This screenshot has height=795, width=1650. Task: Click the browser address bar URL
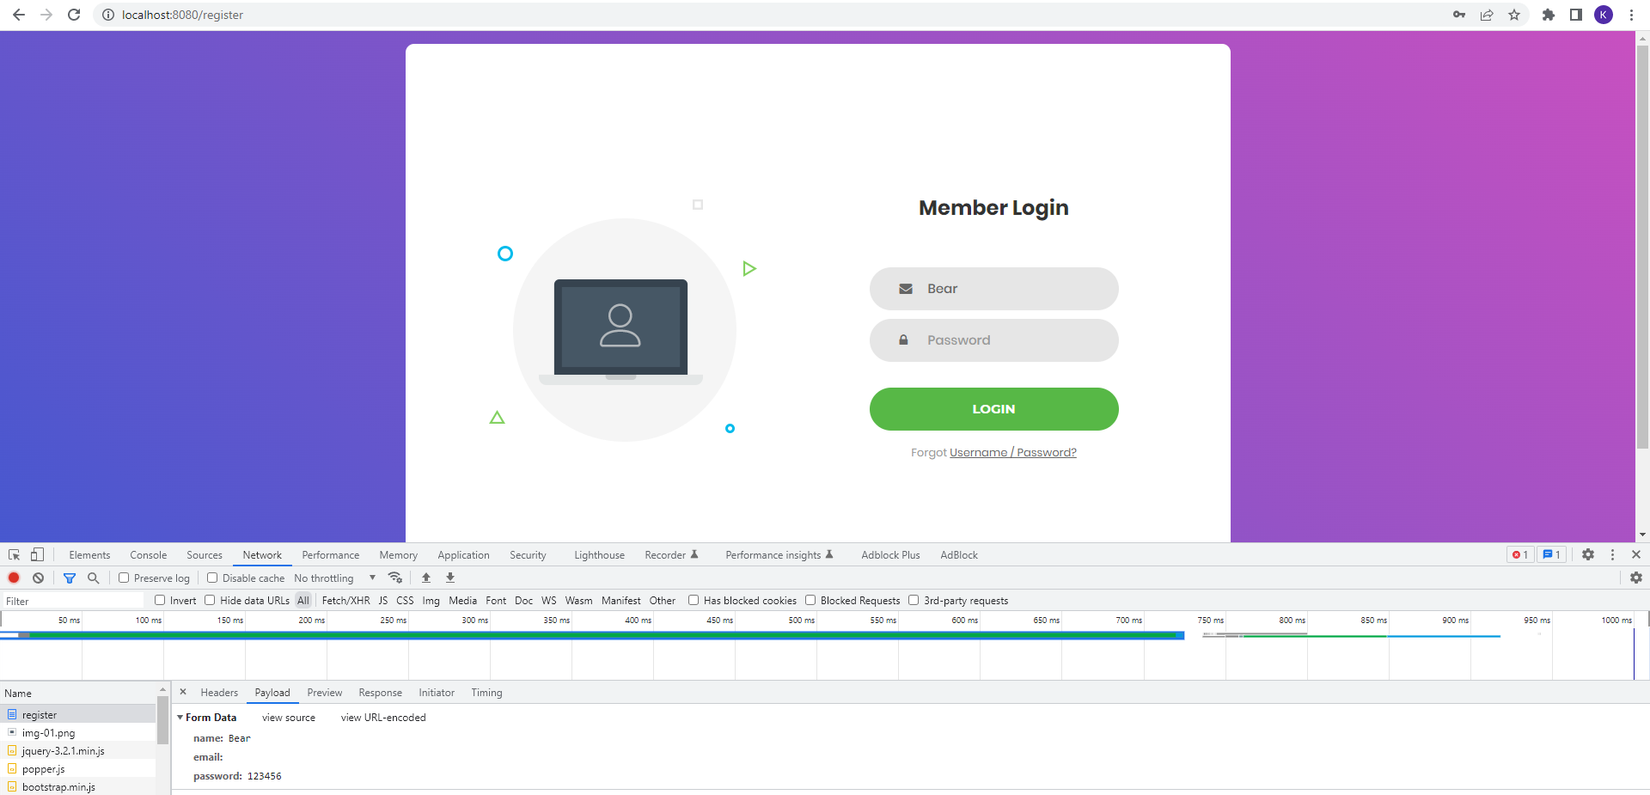[x=182, y=15]
